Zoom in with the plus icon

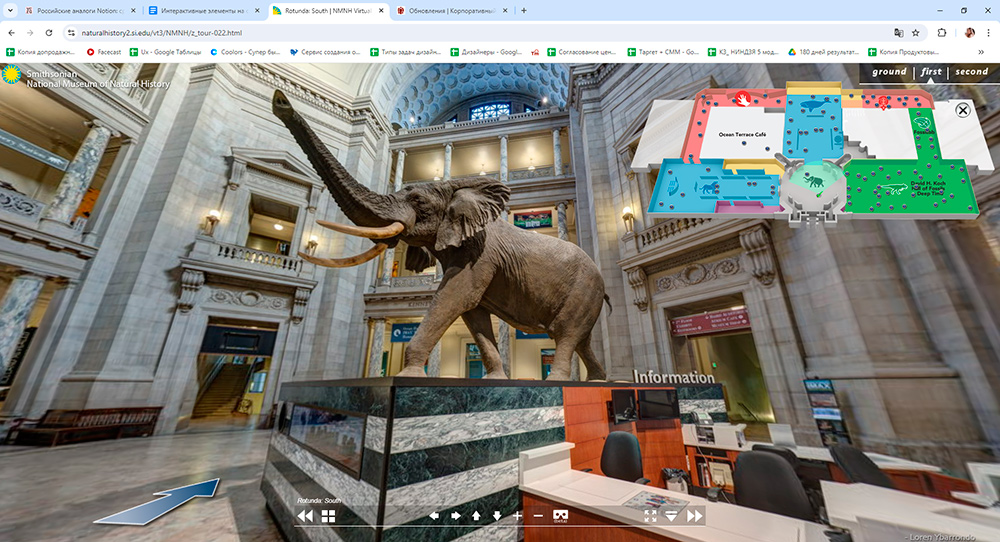click(517, 516)
